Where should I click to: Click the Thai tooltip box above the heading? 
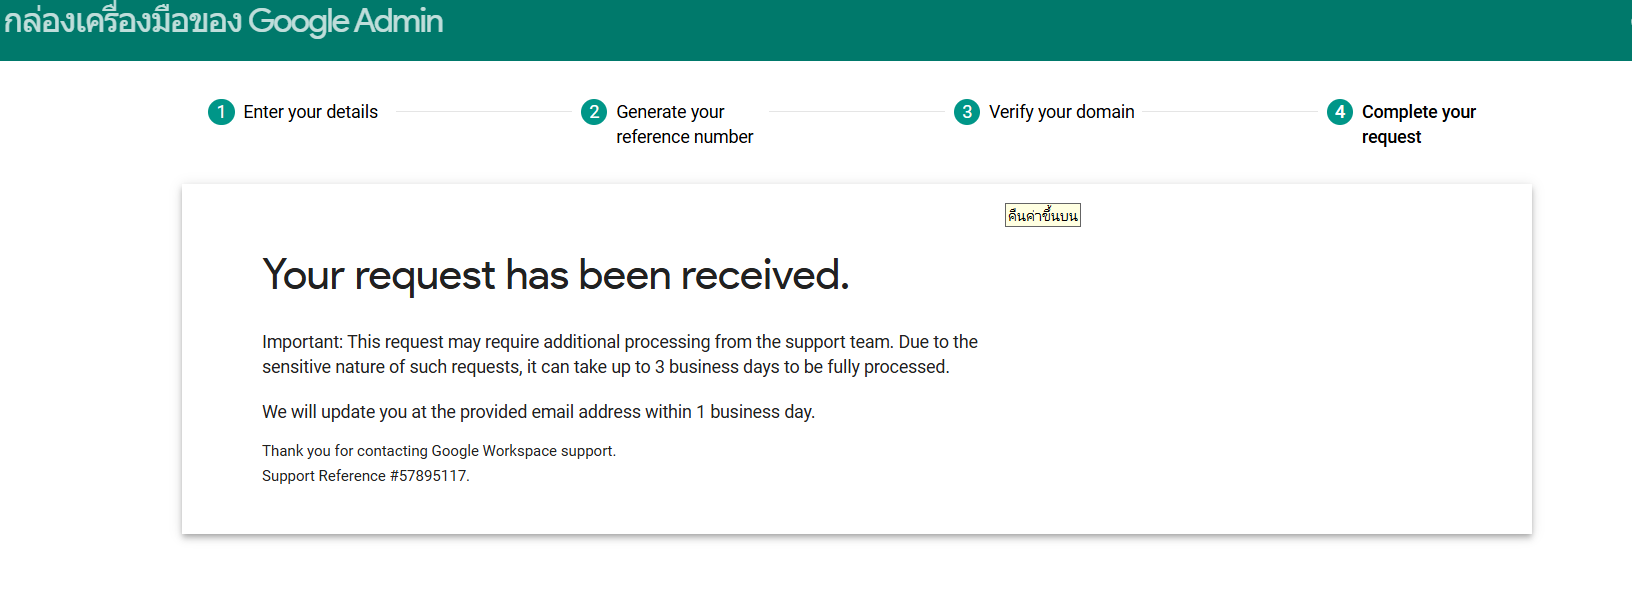[x=1043, y=215]
